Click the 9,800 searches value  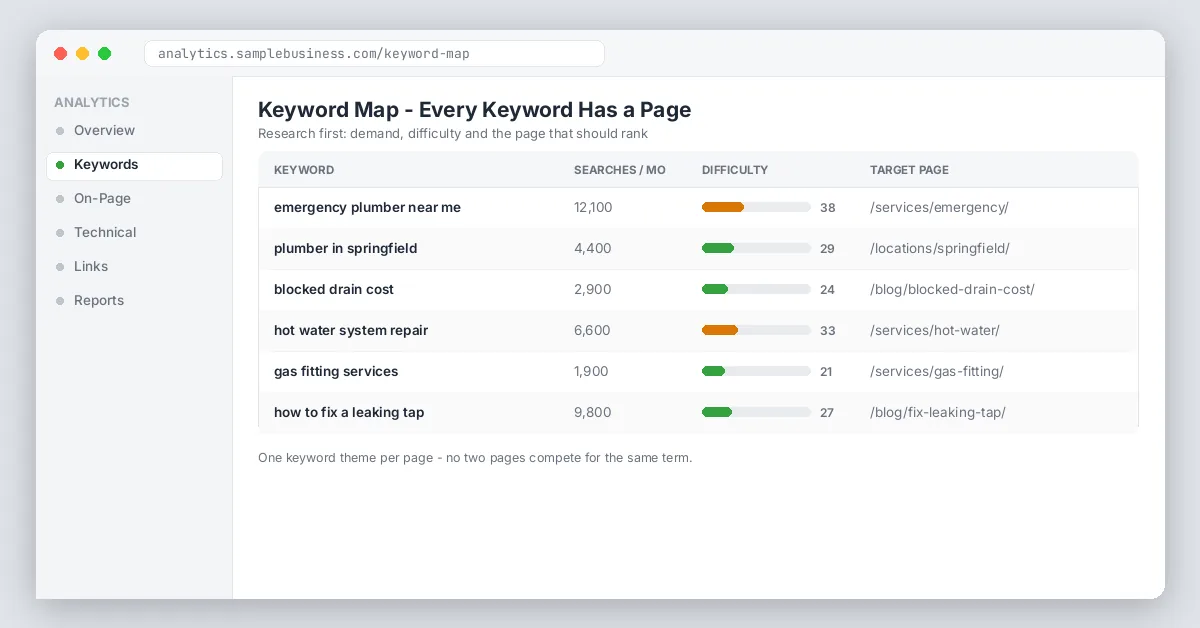coord(592,412)
